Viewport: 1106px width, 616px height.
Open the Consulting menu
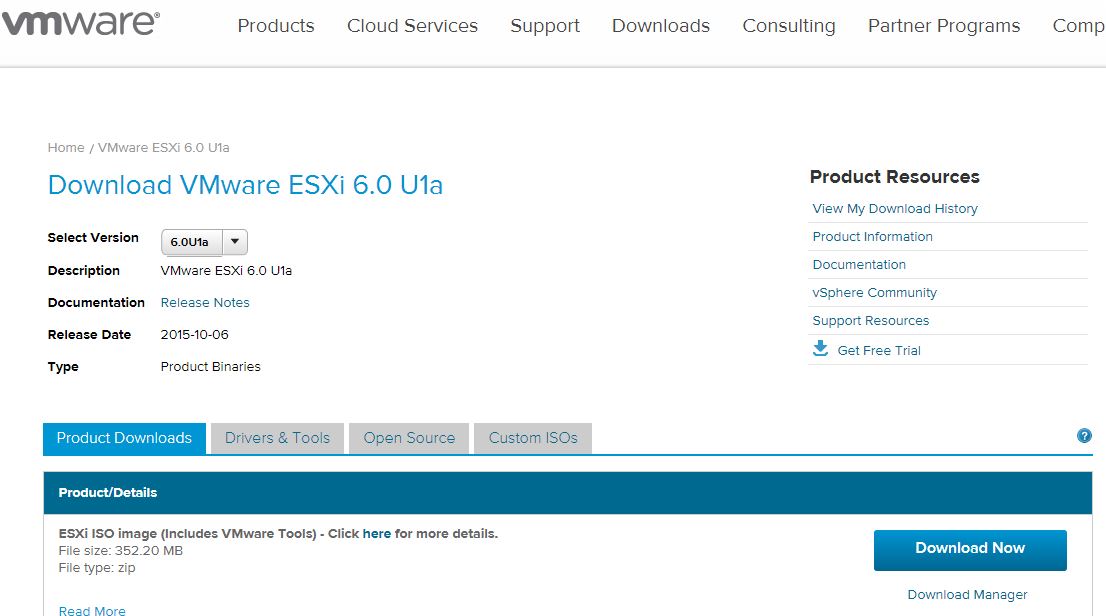pos(789,26)
